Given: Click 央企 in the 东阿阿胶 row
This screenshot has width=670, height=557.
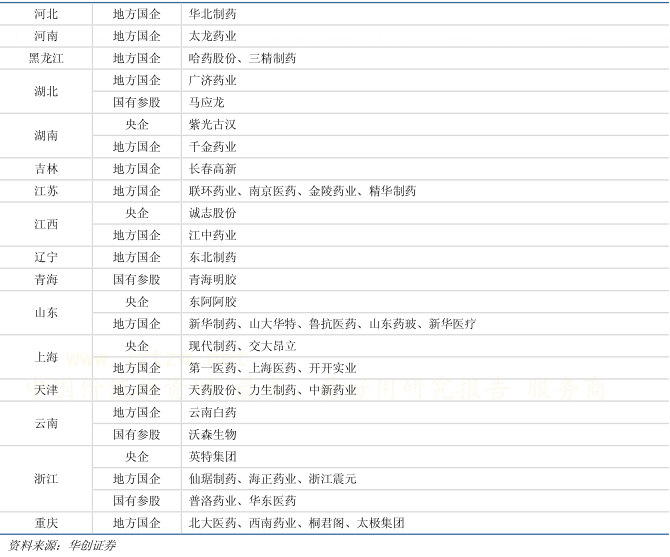Looking at the screenshot, I should (x=137, y=302).
